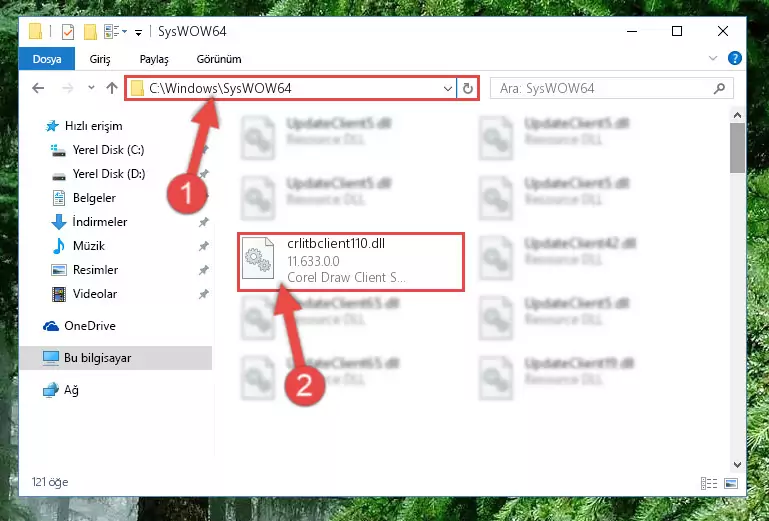The height and width of the screenshot is (521, 769).
Task: Click the crlitbclient110.dll gear file icon
Action: click(x=258, y=258)
